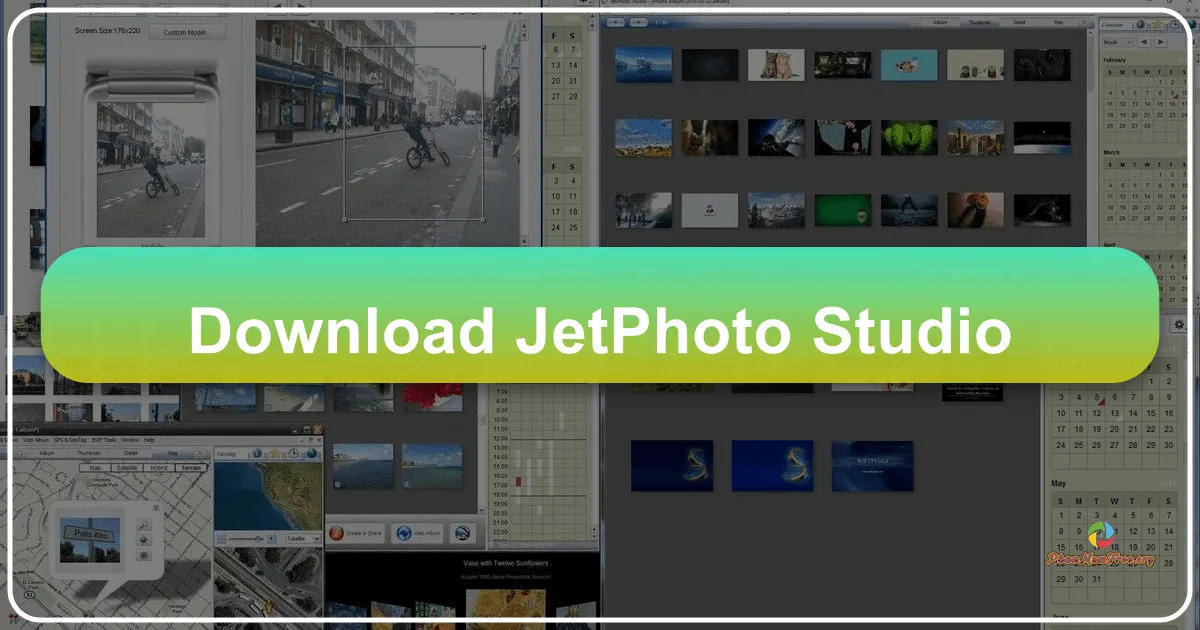Click the Custom Model button
The image size is (1200, 630).
point(186,31)
